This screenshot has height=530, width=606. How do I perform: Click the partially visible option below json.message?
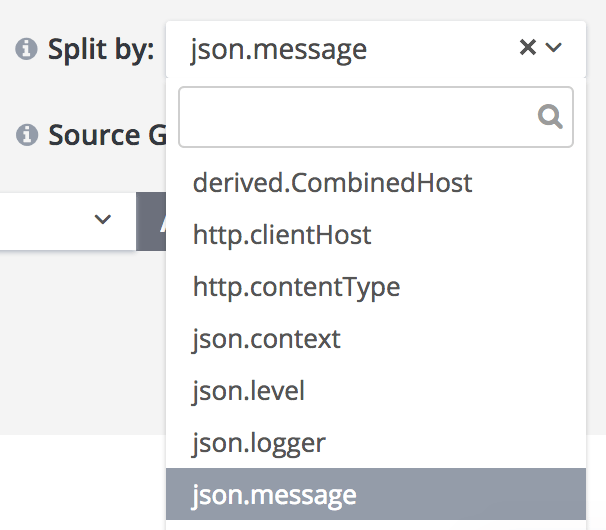tap(375, 525)
